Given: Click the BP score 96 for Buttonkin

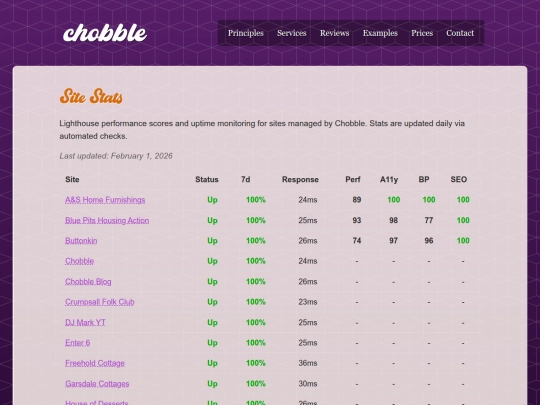Looking at the screenshot, I should pos(429,240).
